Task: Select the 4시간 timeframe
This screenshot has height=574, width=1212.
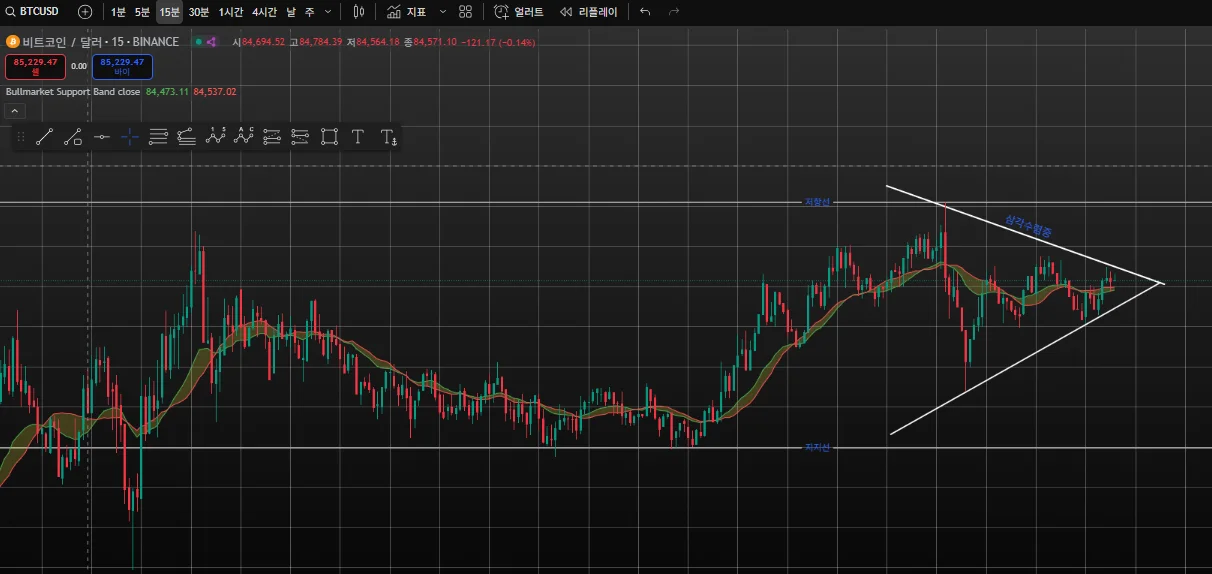Action: (265, 12)
